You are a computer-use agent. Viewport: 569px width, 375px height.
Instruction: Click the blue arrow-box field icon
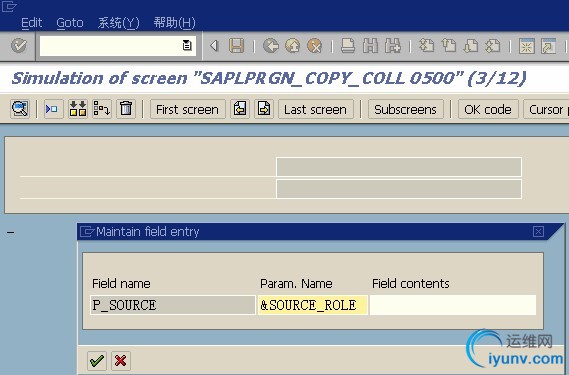(x=53, y=109)
